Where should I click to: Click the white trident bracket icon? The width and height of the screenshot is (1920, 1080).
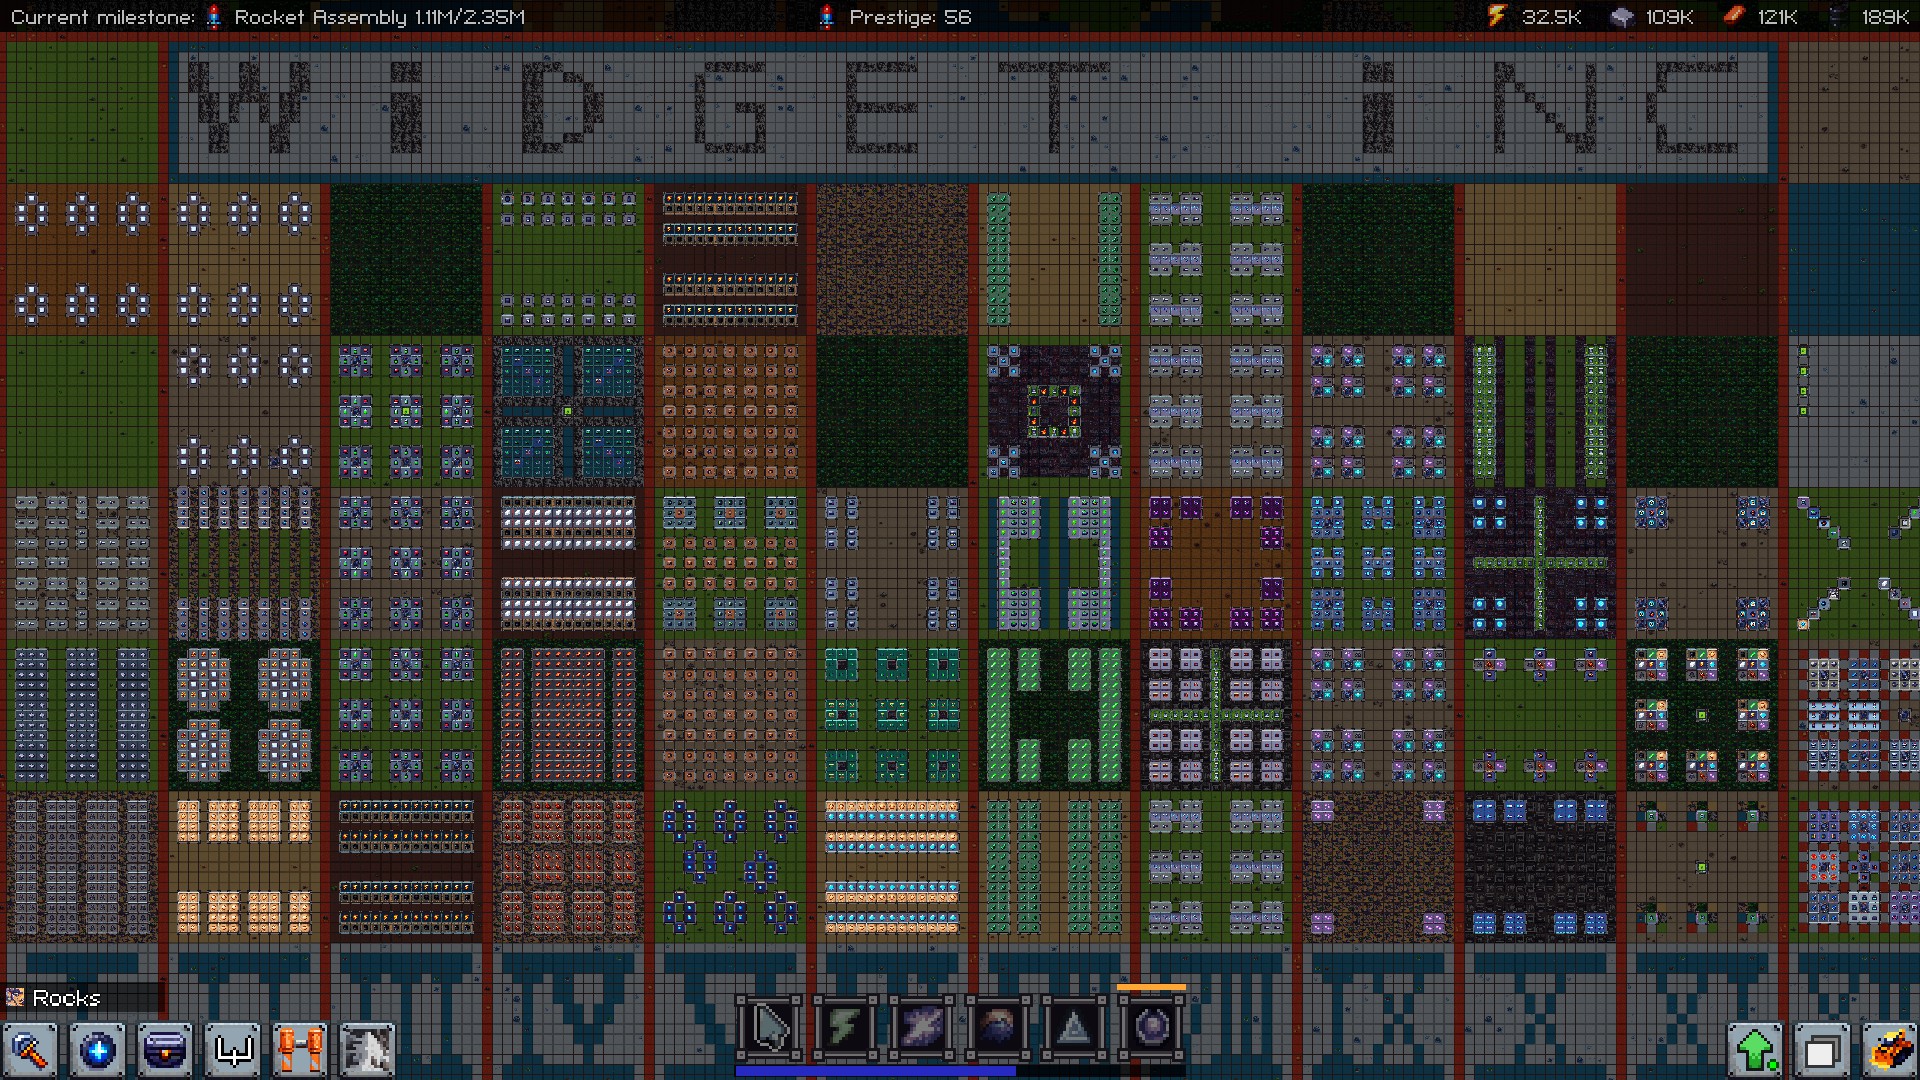(233, 1051)
